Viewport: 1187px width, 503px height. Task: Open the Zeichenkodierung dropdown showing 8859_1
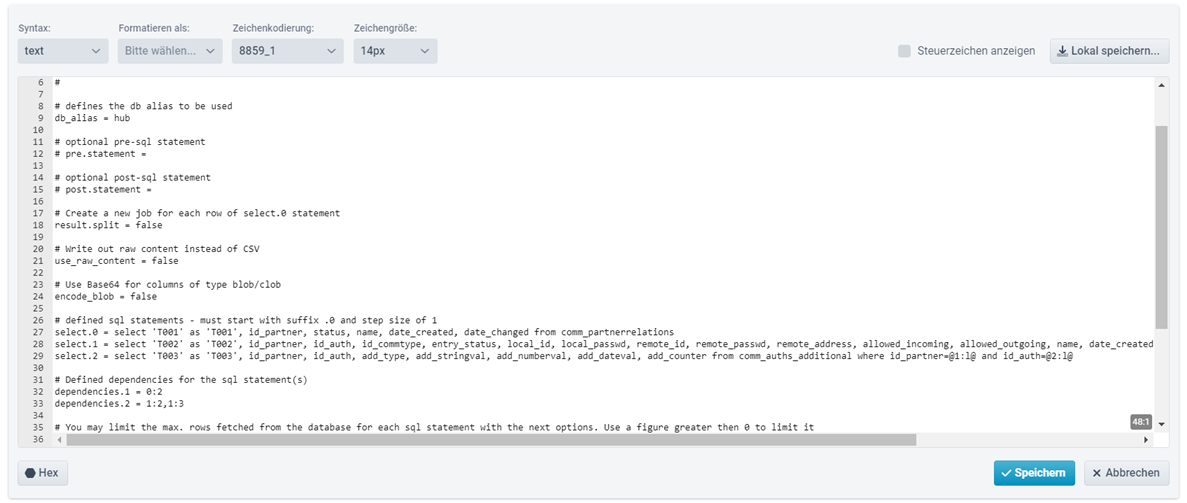tap(288, 51)
